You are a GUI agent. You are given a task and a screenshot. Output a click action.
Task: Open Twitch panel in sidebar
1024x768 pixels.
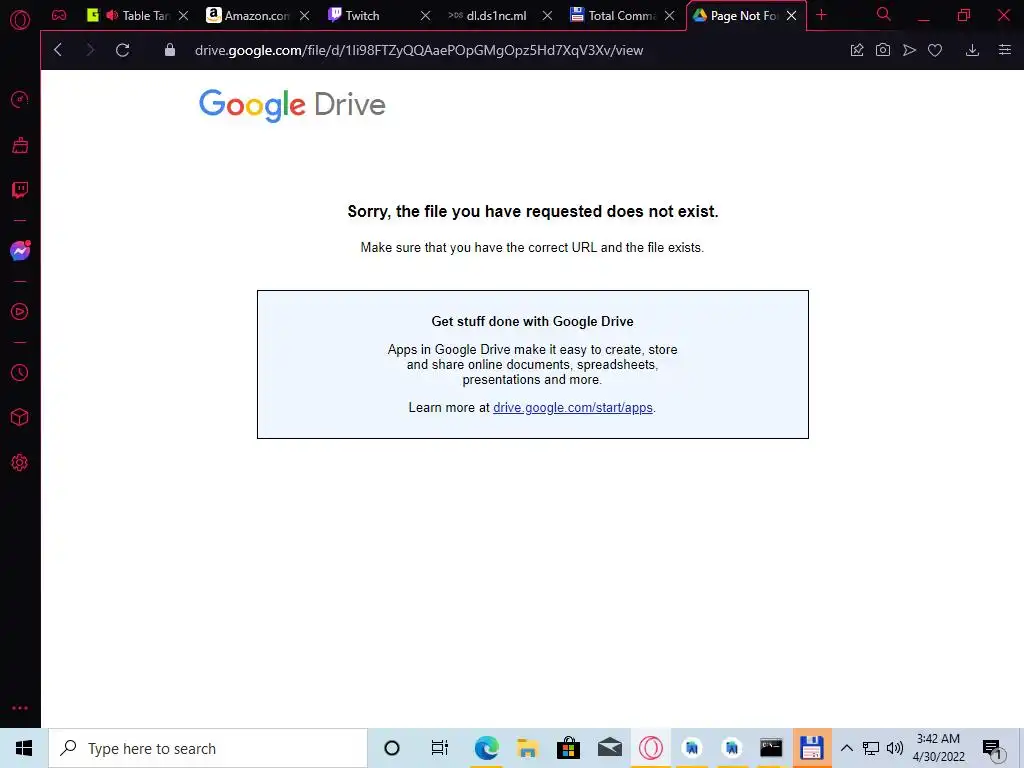[20, 190]
